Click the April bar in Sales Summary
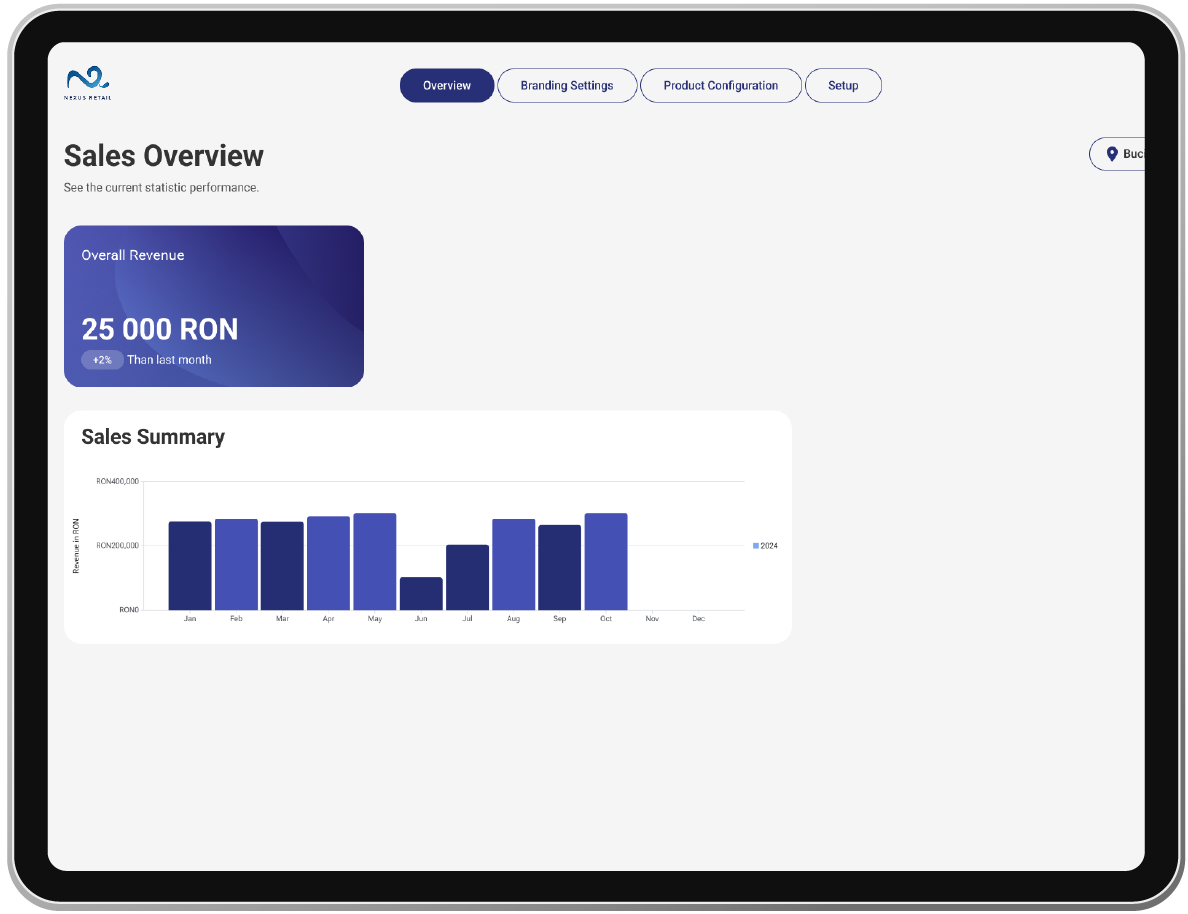The image size is (1188, 914). coord(328,563)
